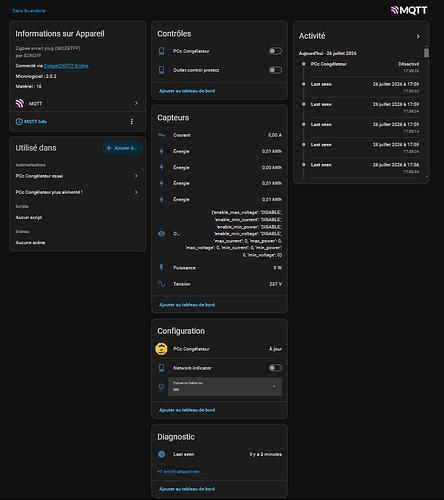Enable the Network indicator toggle
Viewport: 444px width, 500px height.
pos(275,368)
